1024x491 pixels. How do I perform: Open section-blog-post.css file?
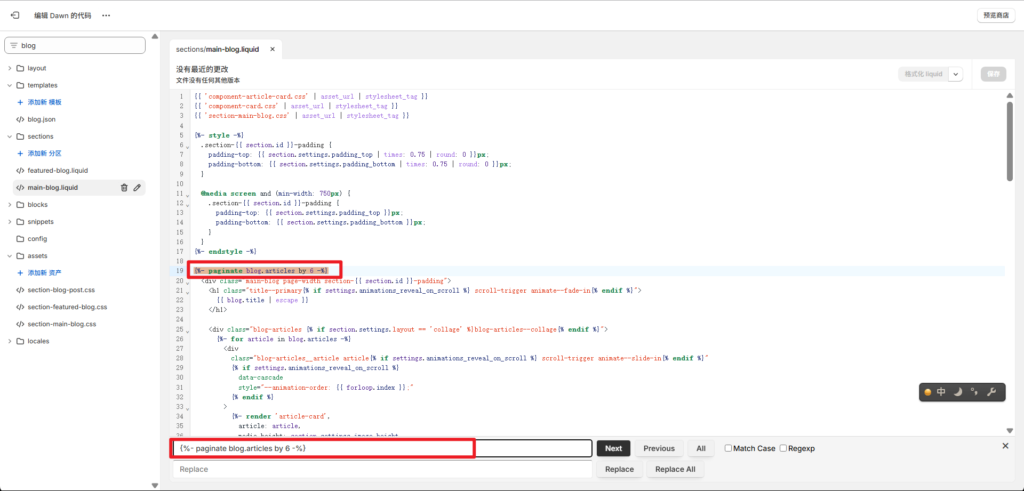pos(61,289)
